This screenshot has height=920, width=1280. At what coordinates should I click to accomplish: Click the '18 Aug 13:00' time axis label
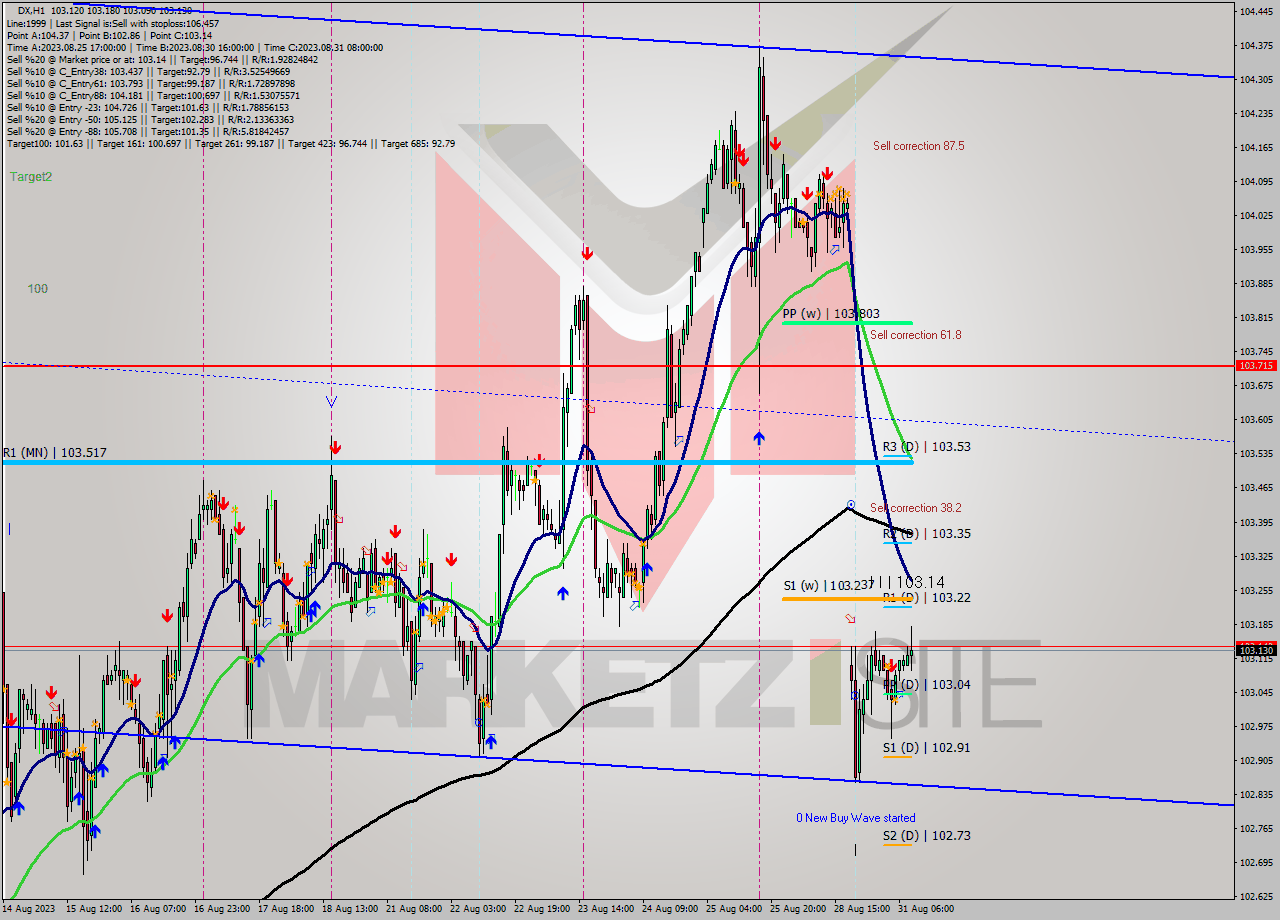click(x=350, y=909)
